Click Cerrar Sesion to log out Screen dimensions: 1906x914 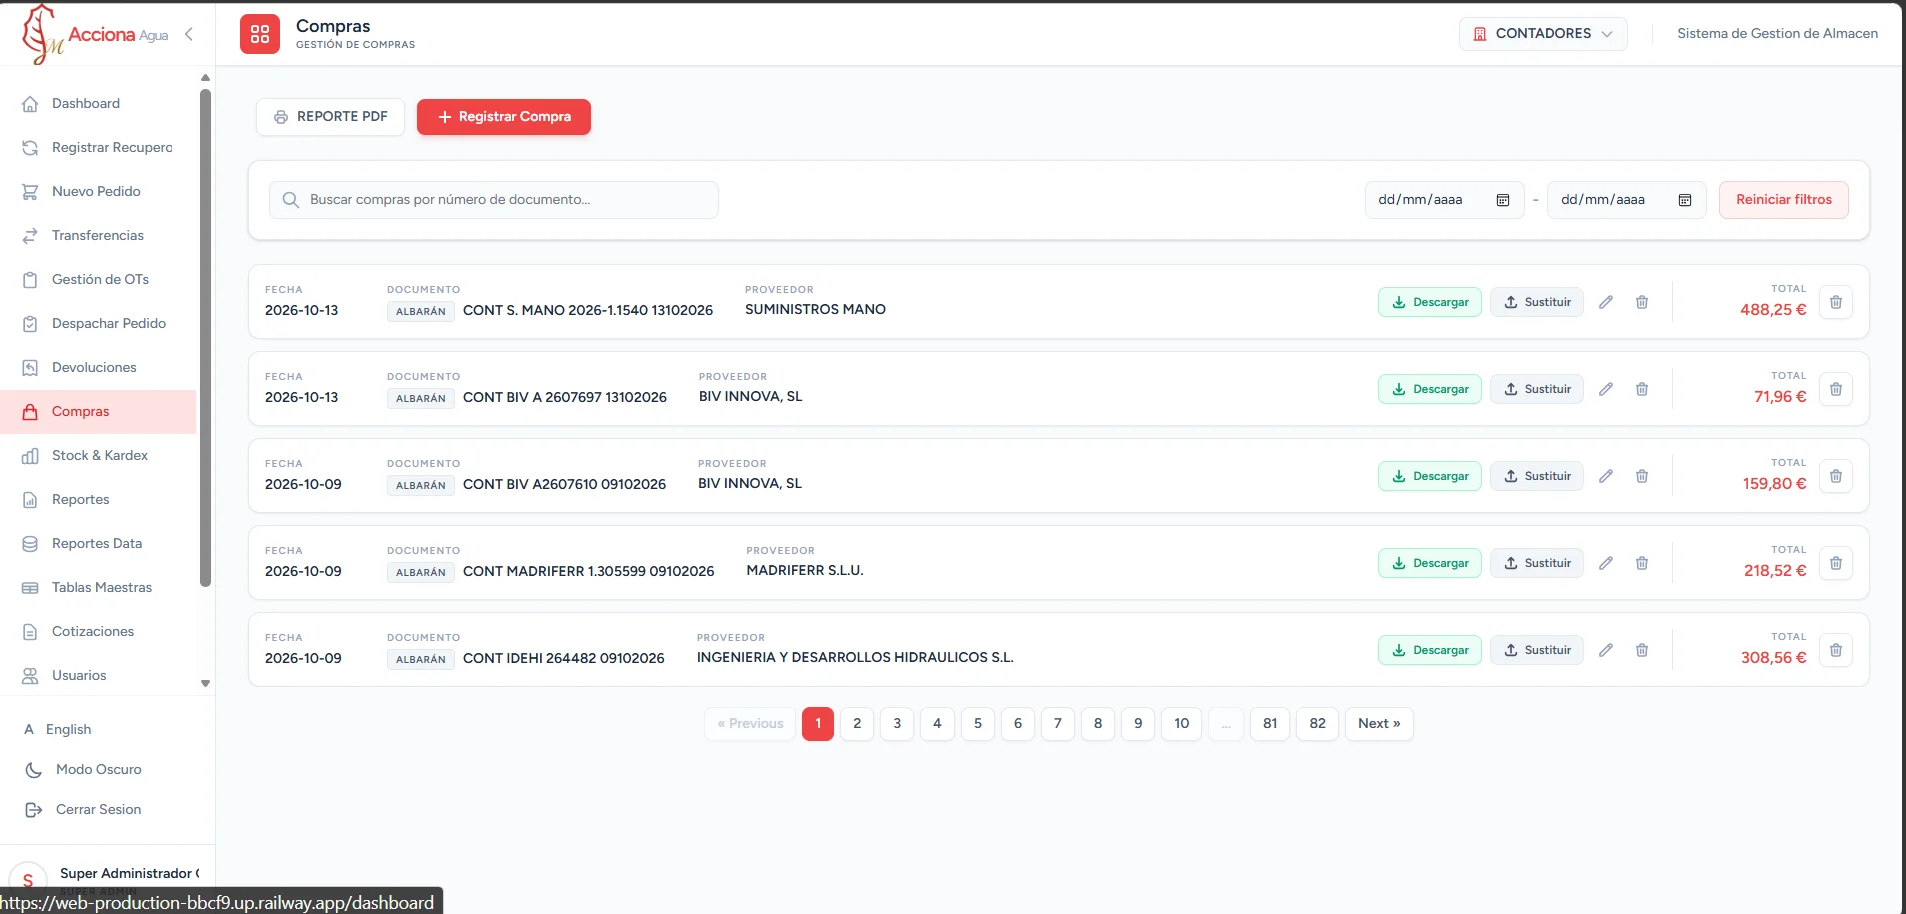[98, 809]
